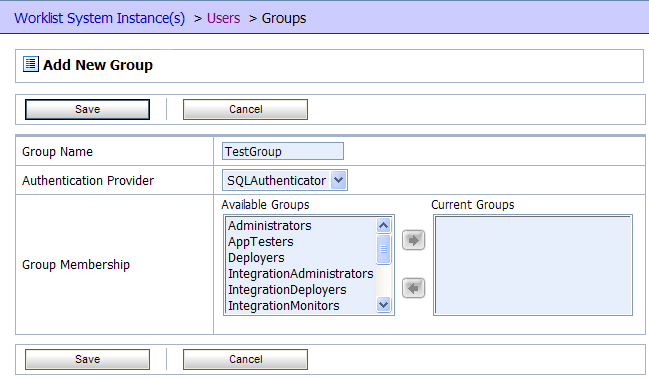Click the bottom Cancel button
The width and height of the screenshot is (649, 379).
pos(245,359)
